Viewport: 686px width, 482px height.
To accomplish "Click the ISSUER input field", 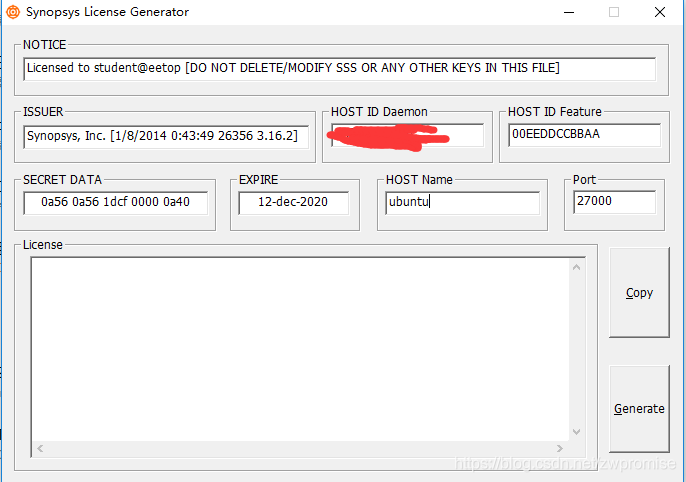I will (x=166, y=136).
